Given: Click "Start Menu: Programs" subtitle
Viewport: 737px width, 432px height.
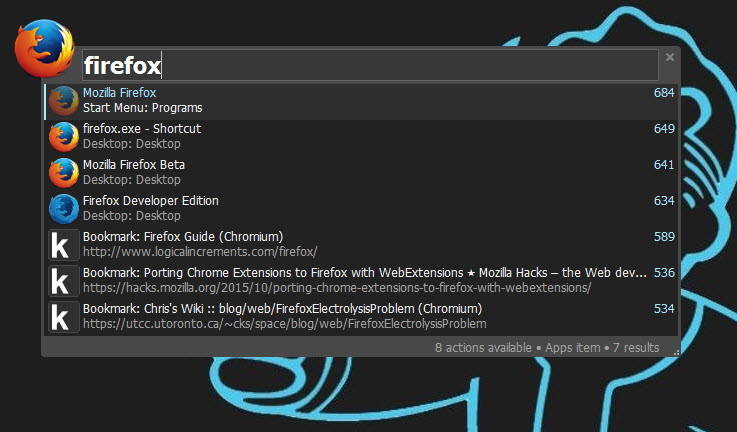Looking at the screenshot, I should coord(143,108).
